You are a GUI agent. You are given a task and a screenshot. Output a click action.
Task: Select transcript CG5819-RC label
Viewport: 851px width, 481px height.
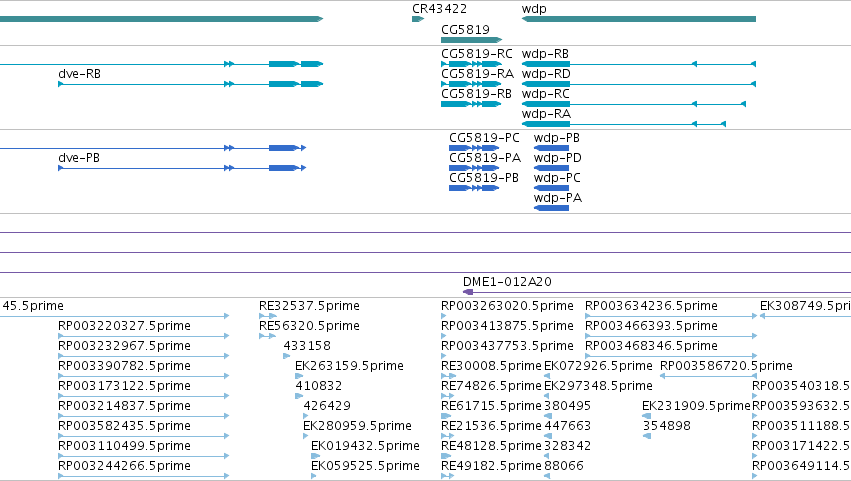click(x=477, y=54)
